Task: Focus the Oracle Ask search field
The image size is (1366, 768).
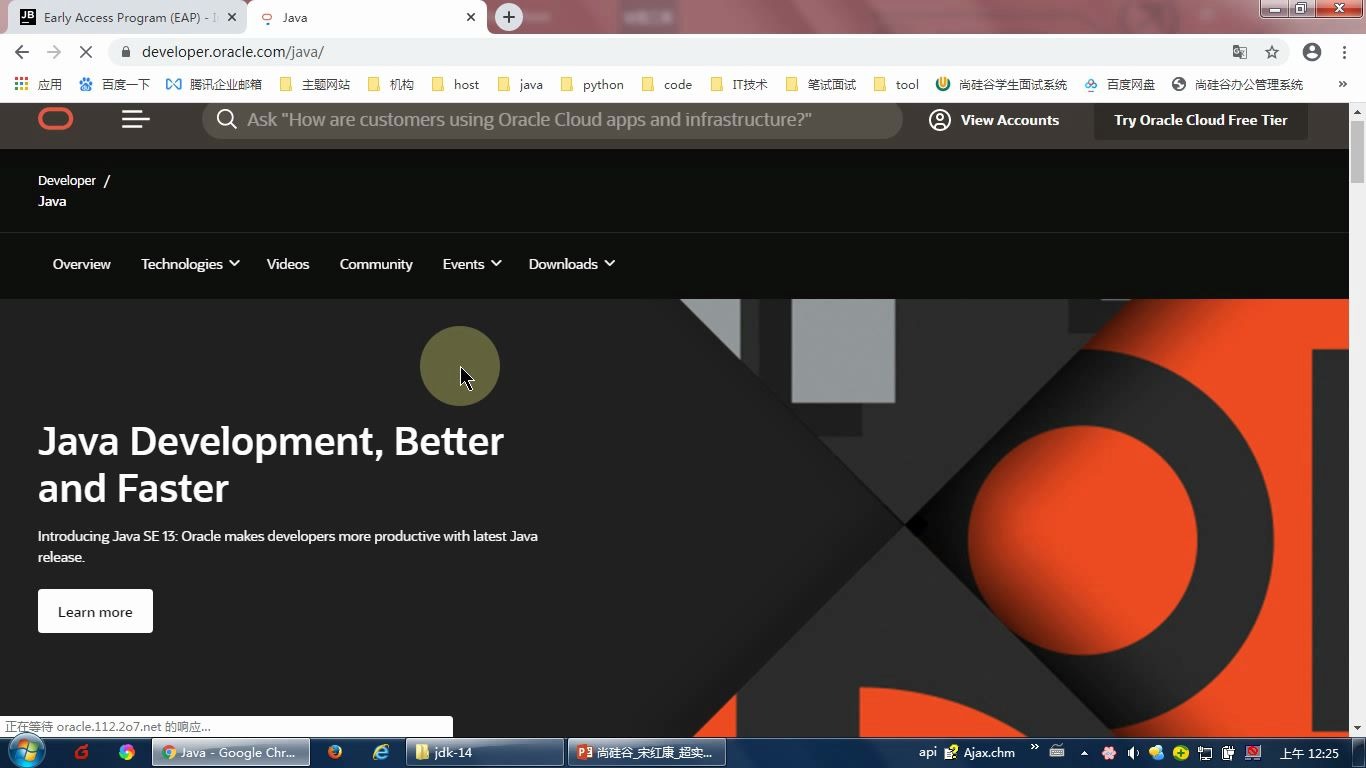Action: pos(552,119)
